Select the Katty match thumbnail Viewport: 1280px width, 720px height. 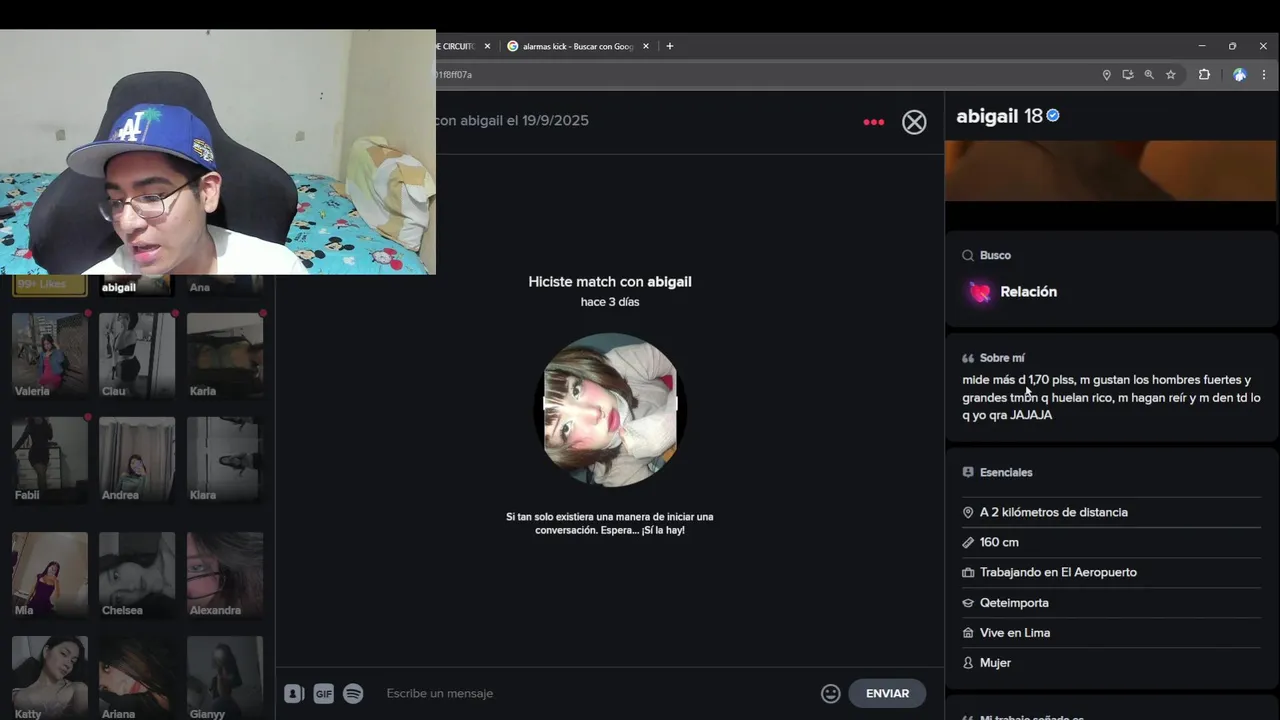click(x=49, y=678)
